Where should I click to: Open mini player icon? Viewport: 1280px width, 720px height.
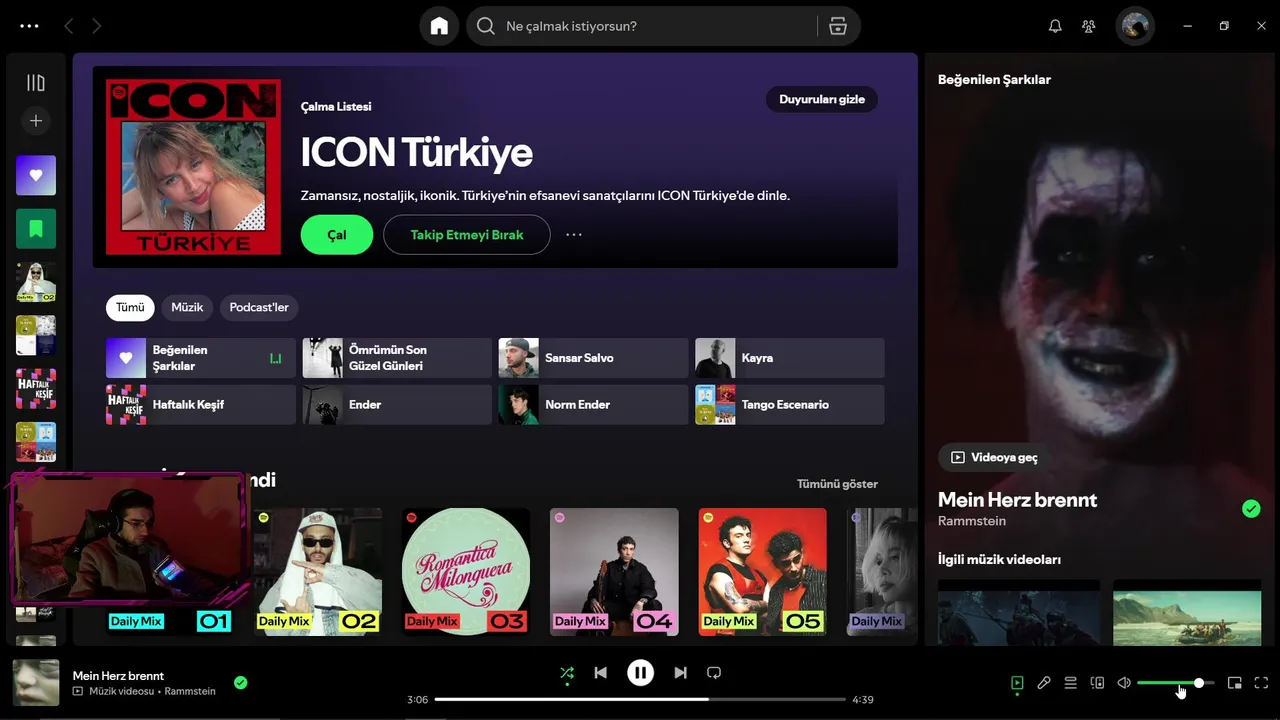click(x=1235, y=683)
